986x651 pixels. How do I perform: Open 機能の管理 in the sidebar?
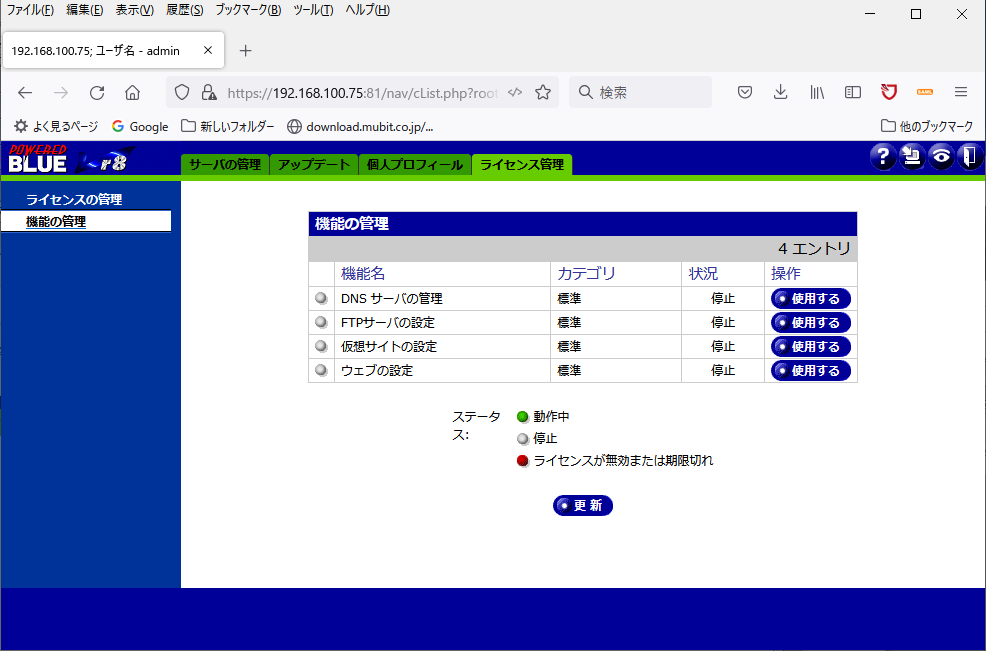(x=56, y=221)
